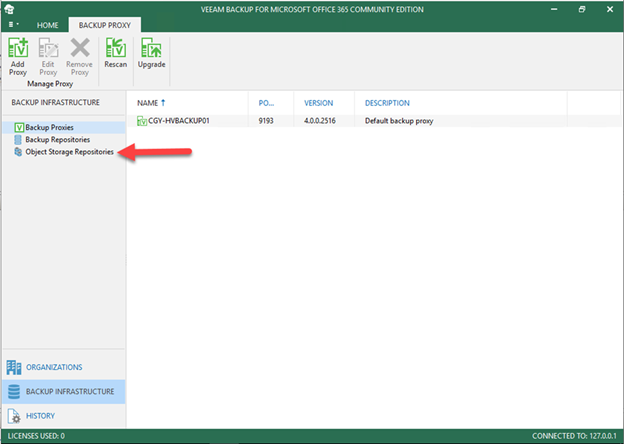Close the Veeam Backup window
The image size is (624, 444).
point(610,9)
